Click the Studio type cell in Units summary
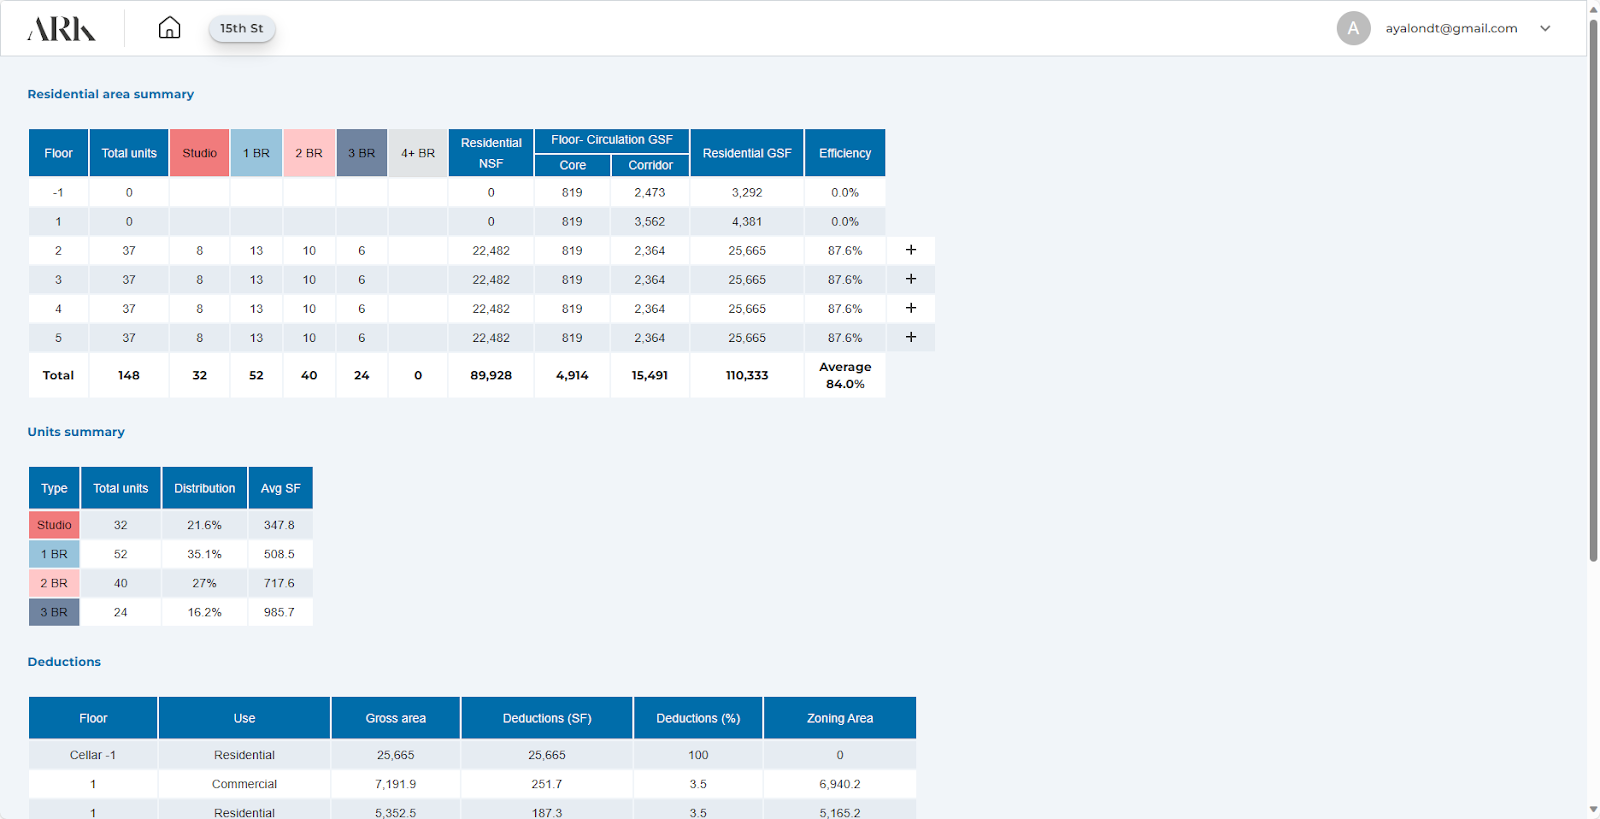The image size is (1600, 819). (x=54, y=525)
